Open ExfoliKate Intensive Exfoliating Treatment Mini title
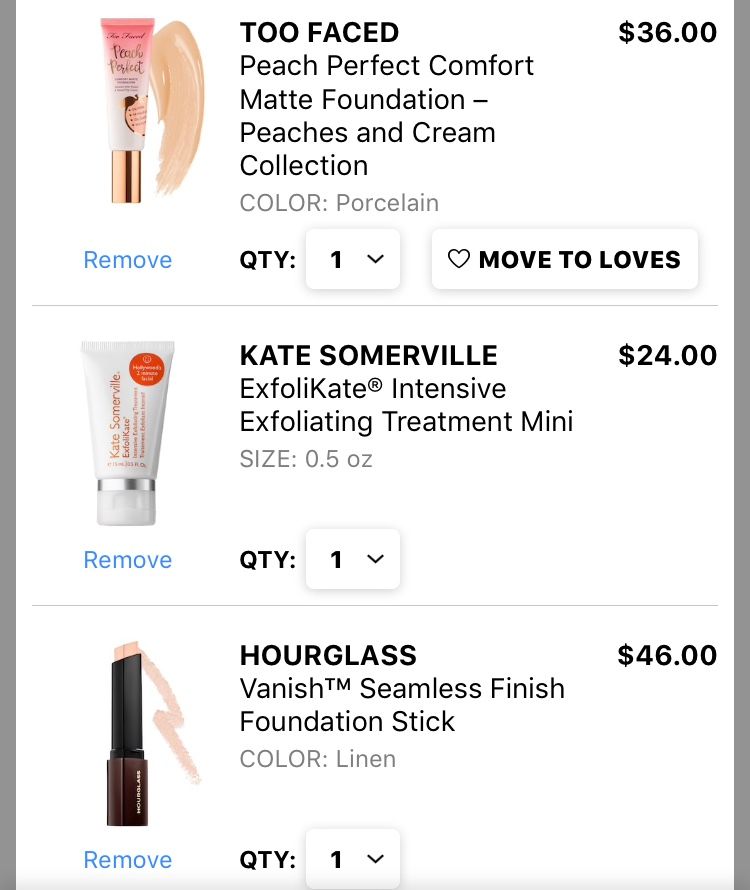 tap(406, 405)
